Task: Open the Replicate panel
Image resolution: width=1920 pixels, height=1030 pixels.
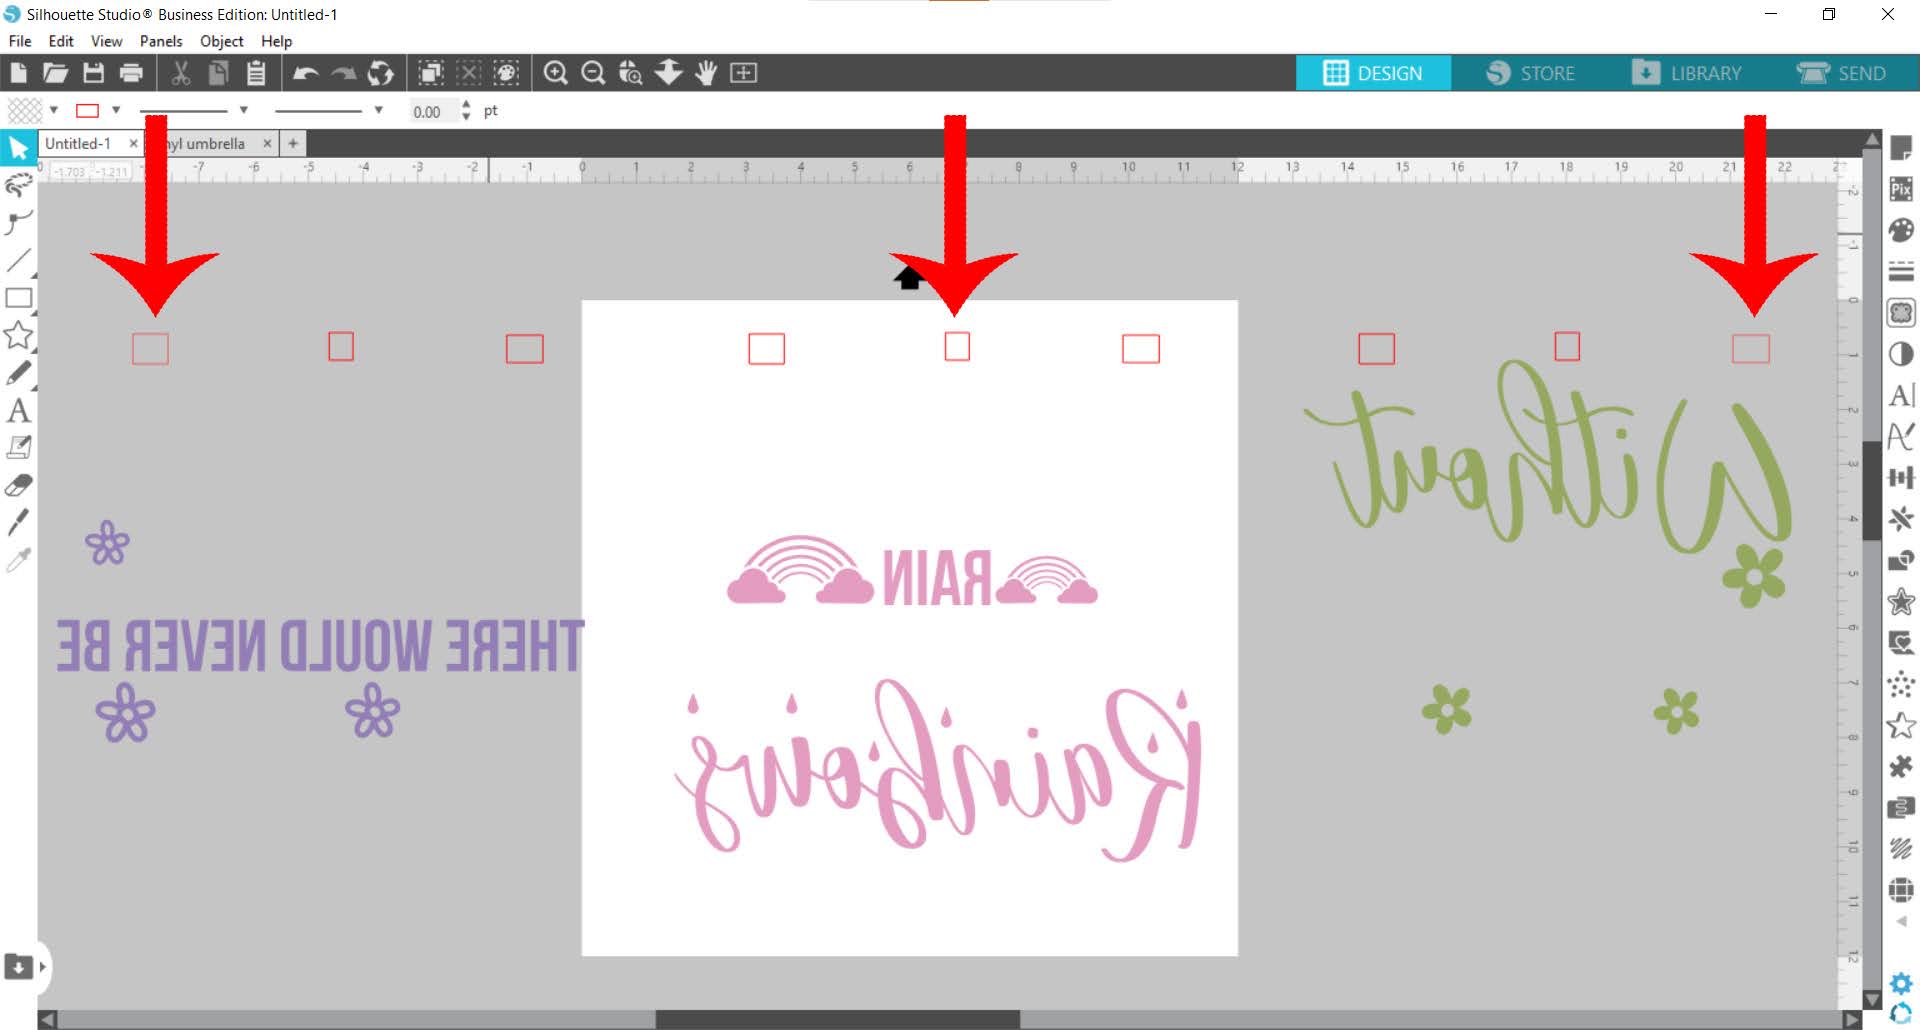Action: 1901,560
